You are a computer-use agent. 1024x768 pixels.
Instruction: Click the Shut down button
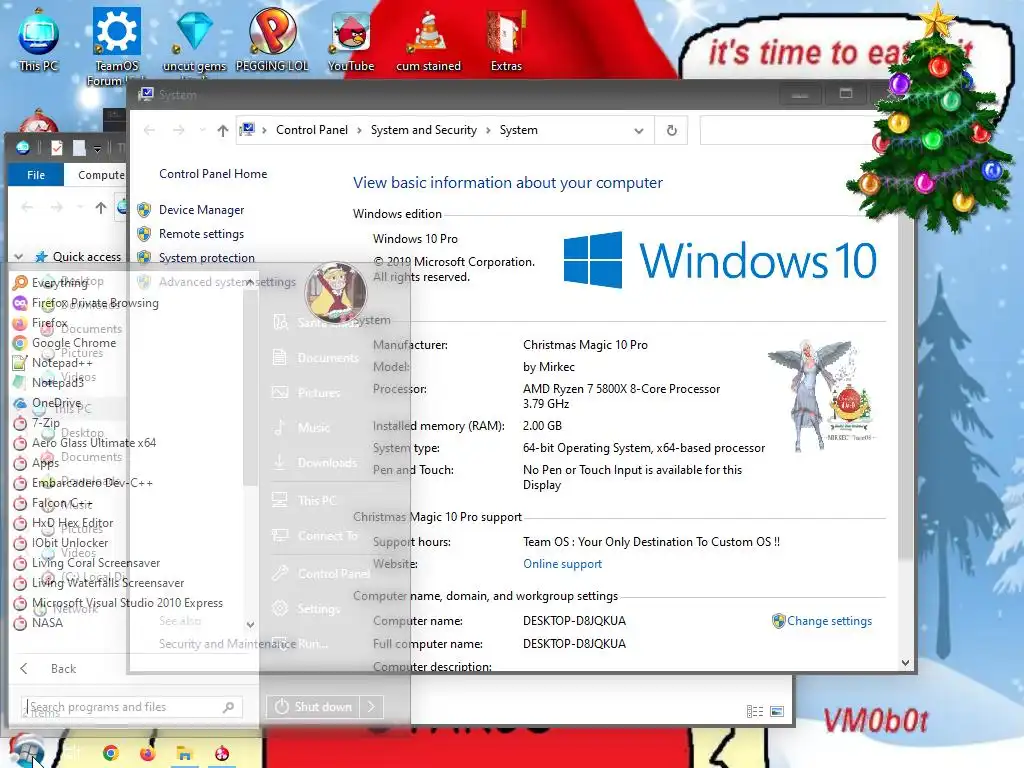click(x=313, y=707)
